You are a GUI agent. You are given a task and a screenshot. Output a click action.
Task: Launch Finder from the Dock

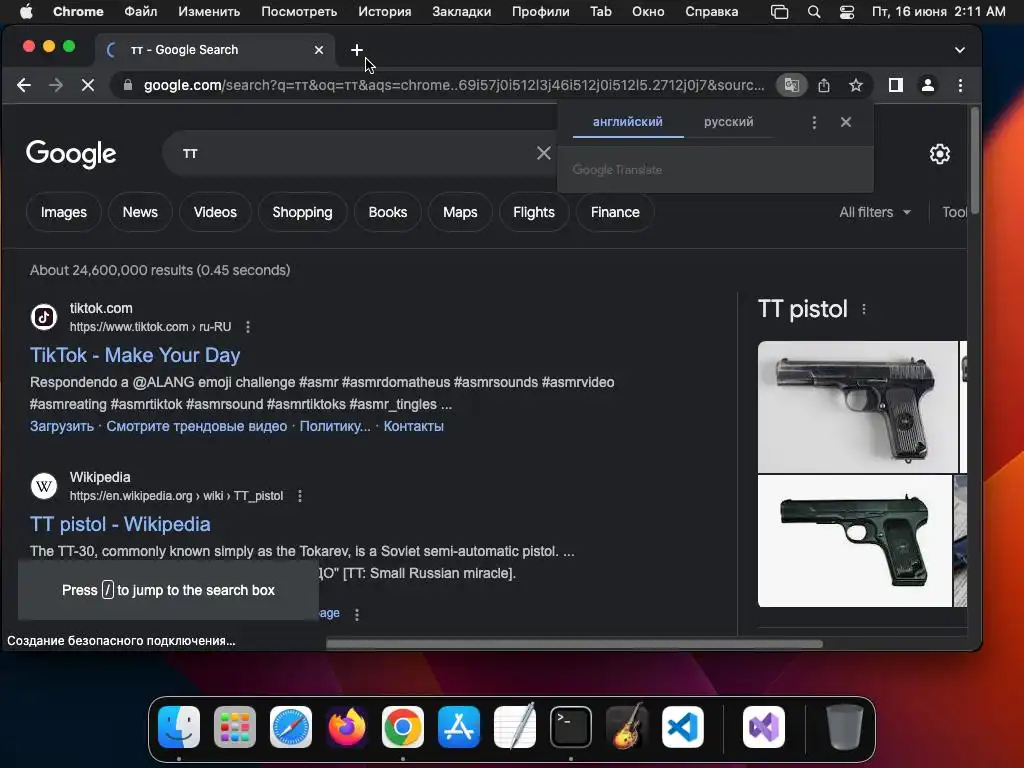coord(179,727)
